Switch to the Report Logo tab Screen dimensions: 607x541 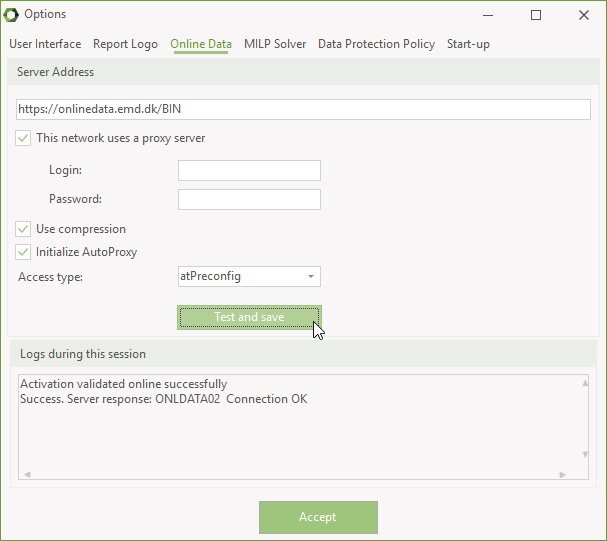click(x=125, y=44)
